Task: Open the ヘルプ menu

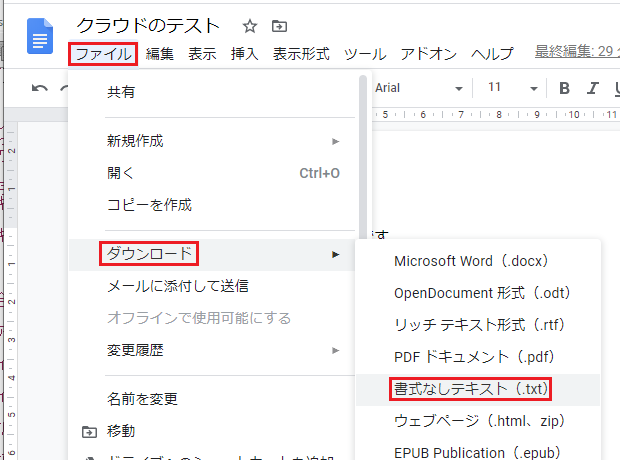Action: pos(492,54)
